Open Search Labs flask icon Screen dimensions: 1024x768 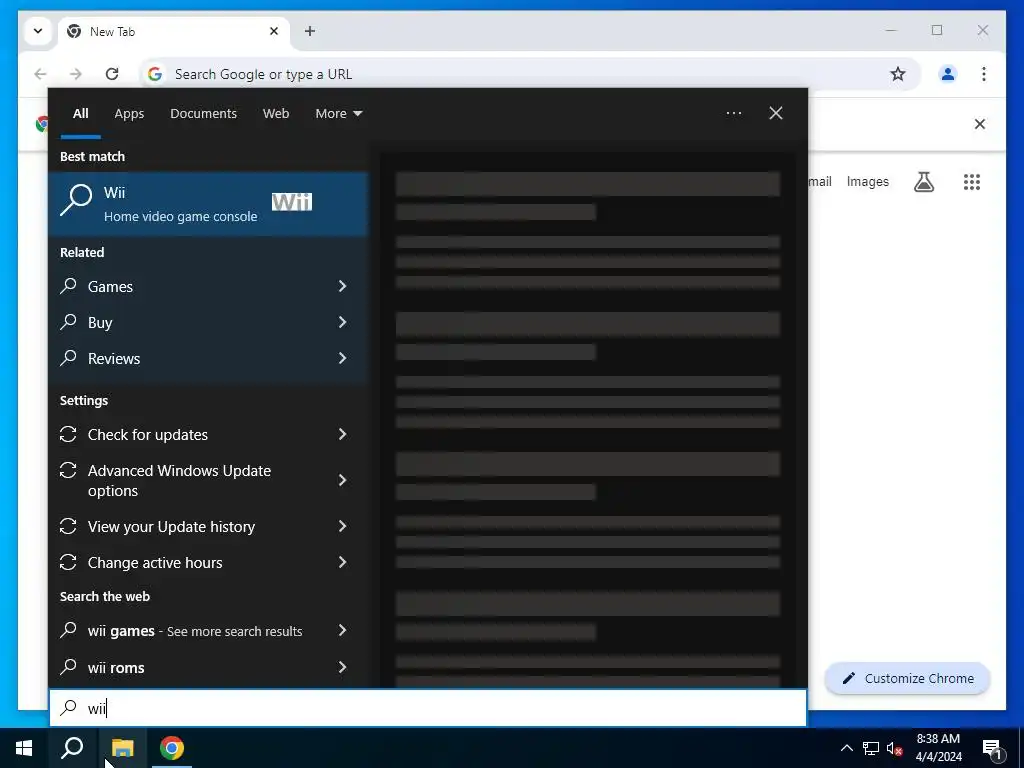point(923,182)
